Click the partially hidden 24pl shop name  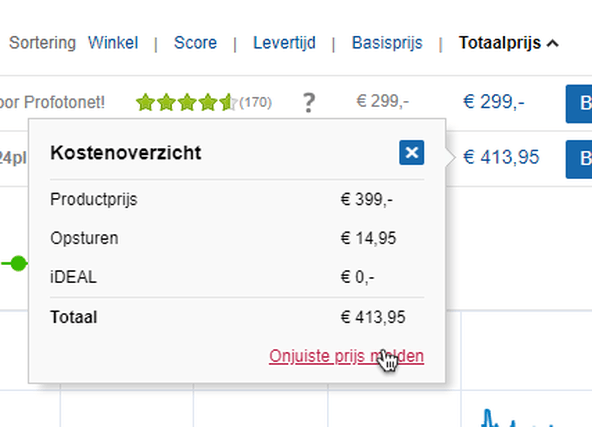pyautogui.click(x=13, y=158)
